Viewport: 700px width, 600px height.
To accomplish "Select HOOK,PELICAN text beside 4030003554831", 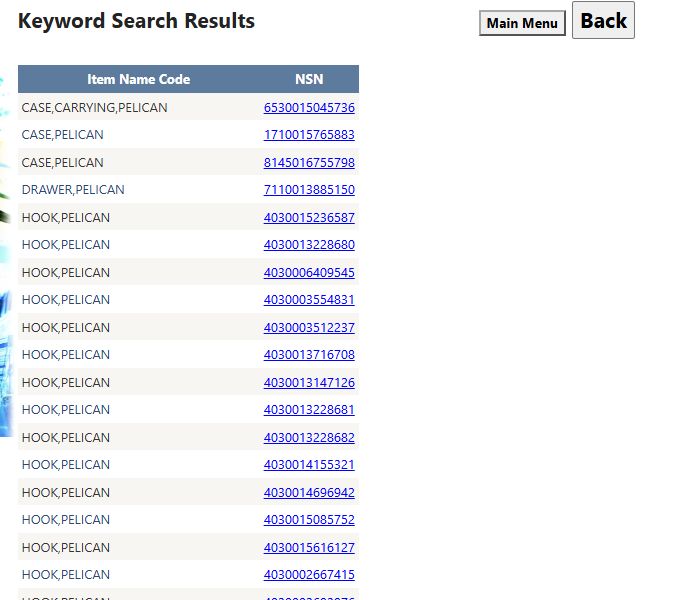I will [x=66, y=300].
